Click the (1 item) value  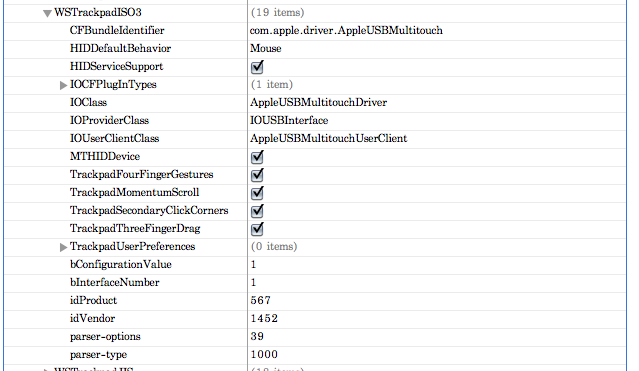(x=272, y=84)
